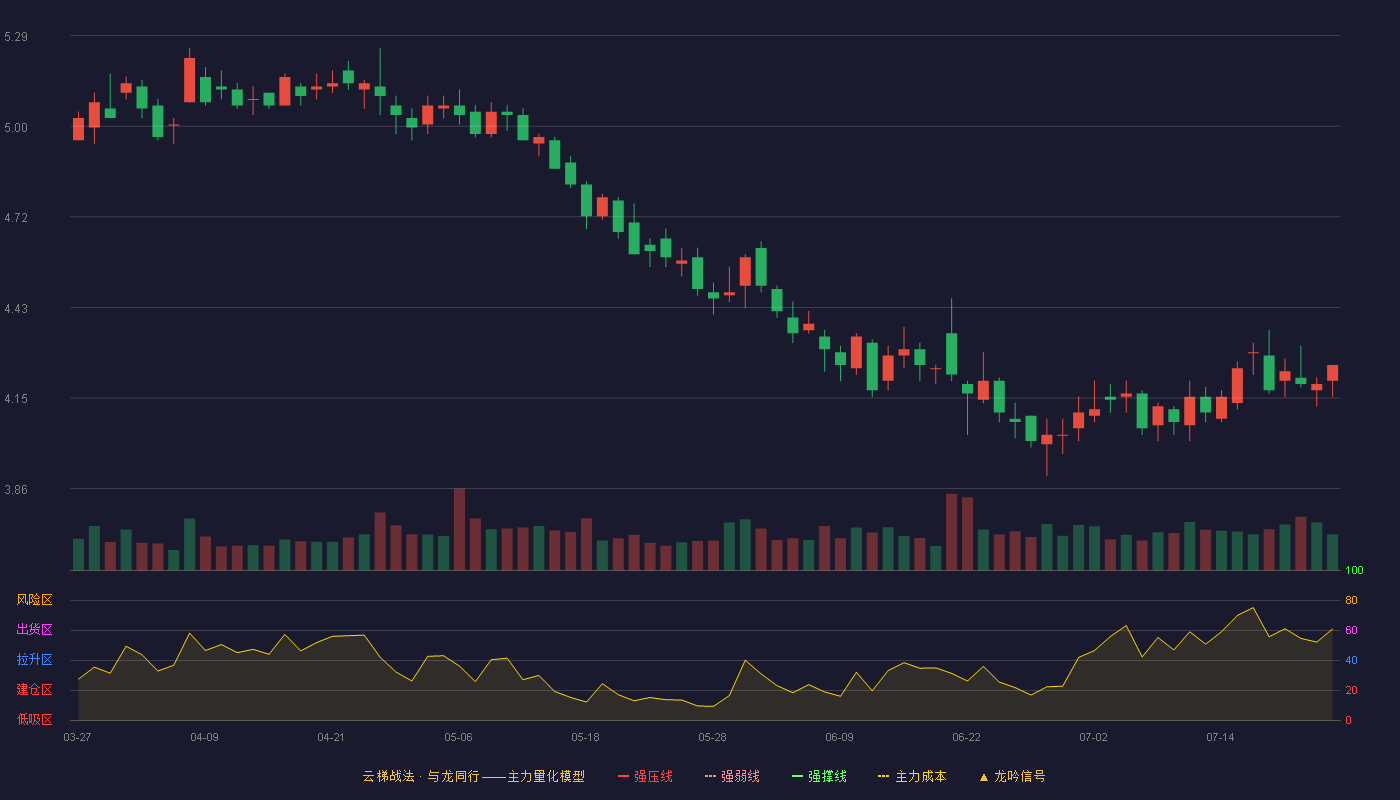The width and height of the screenshot is (1400, 800).
Task: Toggle the red 强压线 legend marker
Action: tap(623, 776)
